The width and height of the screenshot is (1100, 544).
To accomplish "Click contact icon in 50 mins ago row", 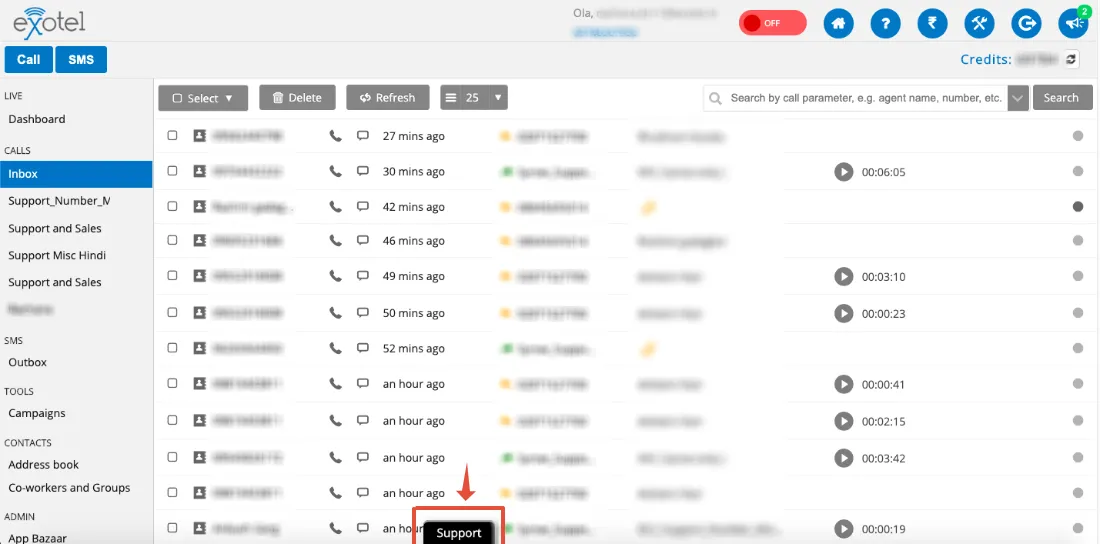I will 200,312.
